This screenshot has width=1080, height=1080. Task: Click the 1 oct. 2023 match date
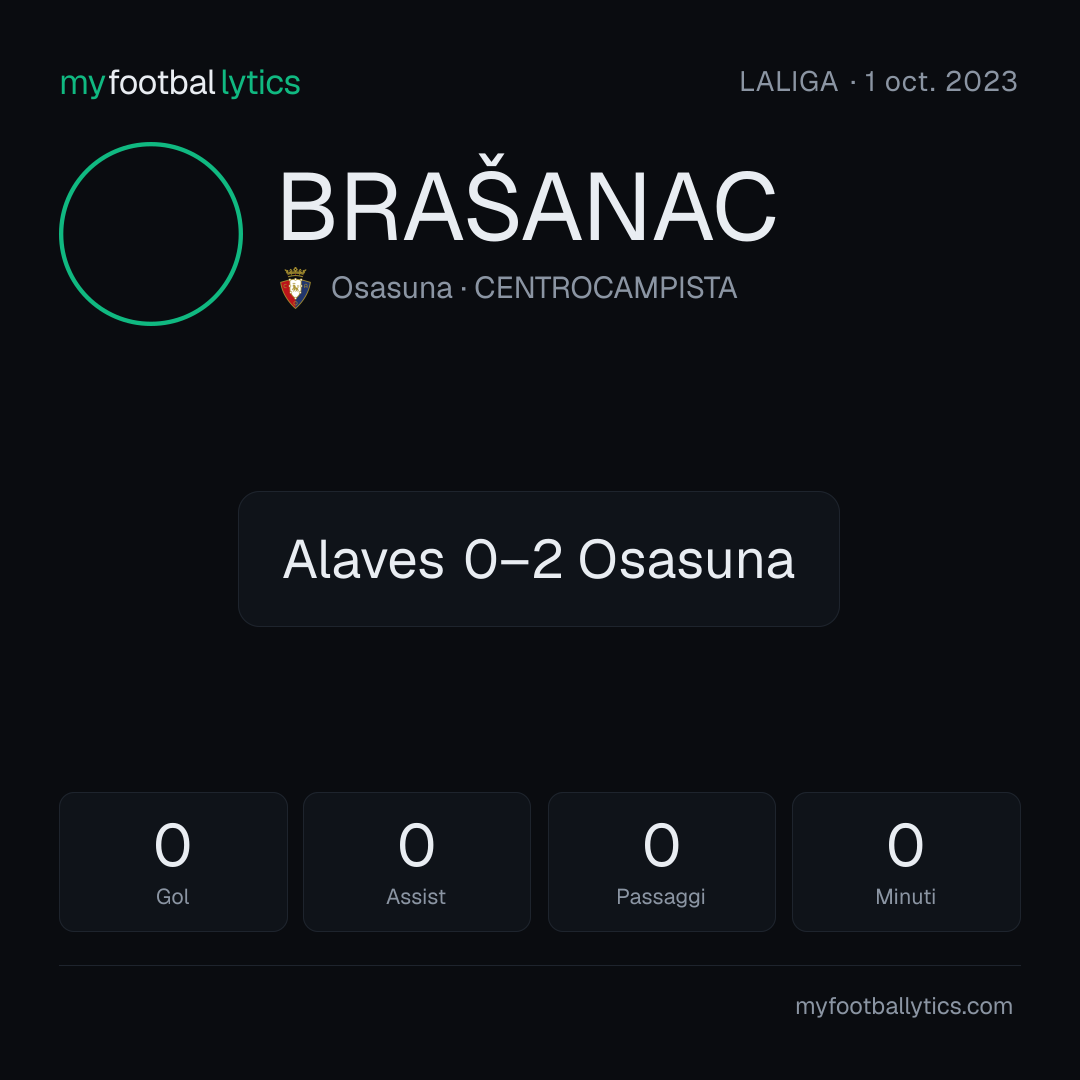941,82
